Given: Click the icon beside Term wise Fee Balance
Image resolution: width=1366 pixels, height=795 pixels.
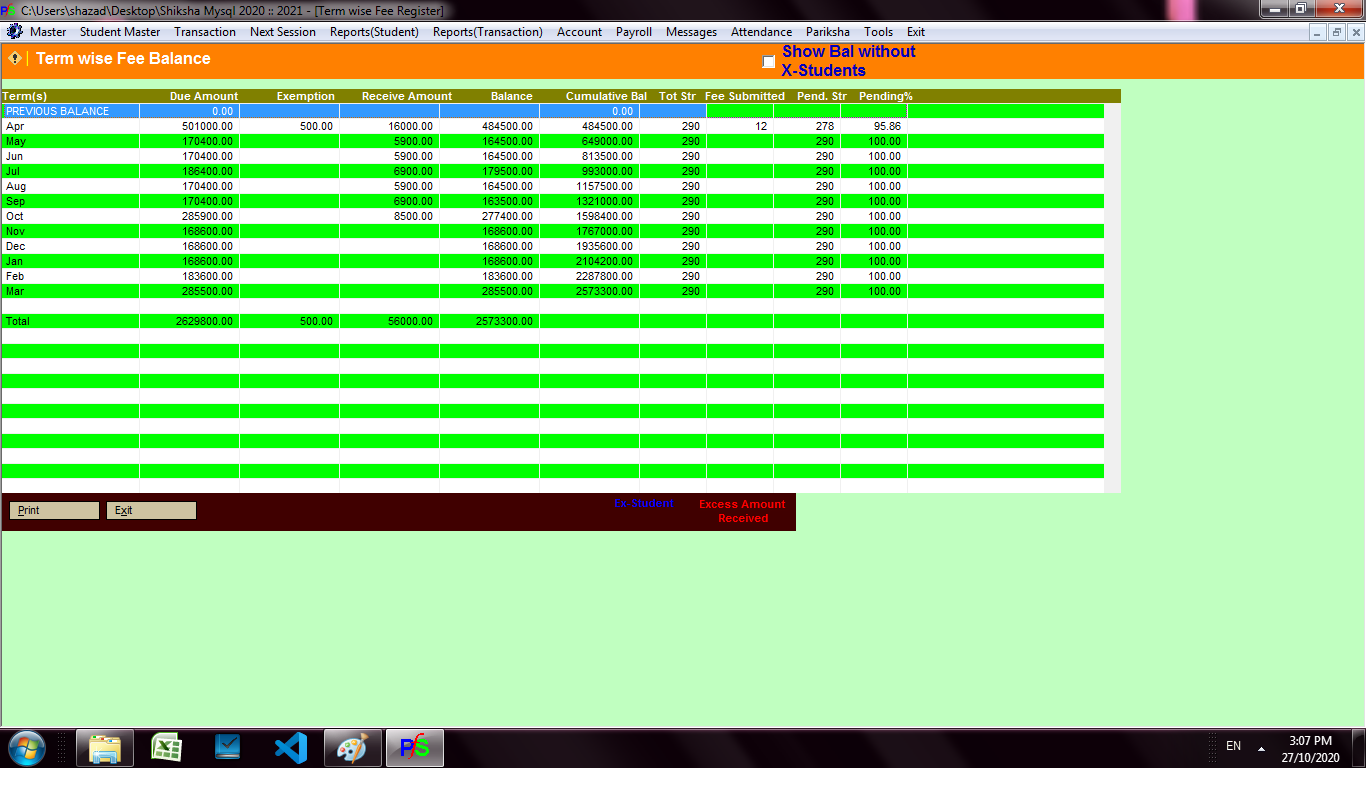Looking at the screenshot, I should pyautogui.click(x=15, y=58).
